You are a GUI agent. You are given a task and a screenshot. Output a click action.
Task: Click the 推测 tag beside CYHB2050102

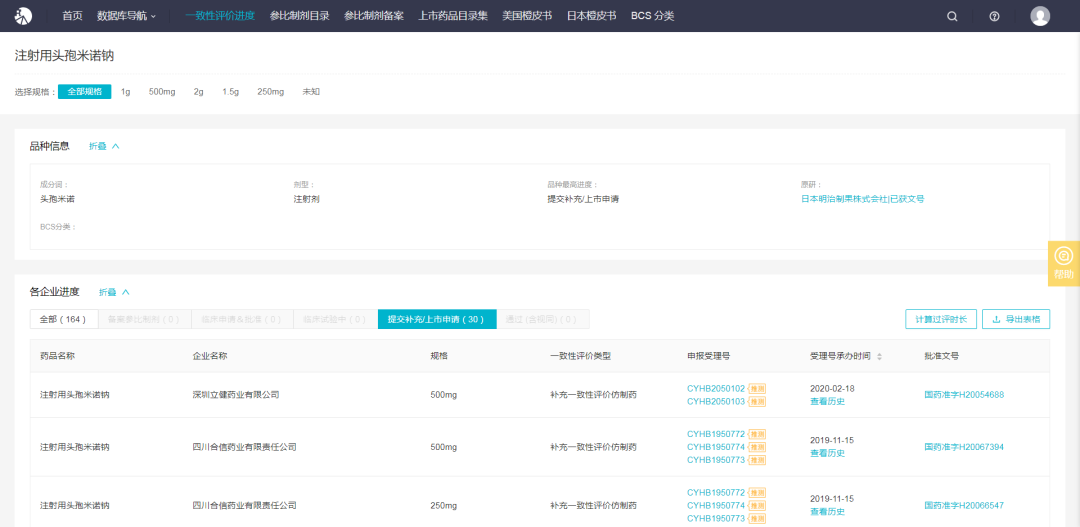coord(757,388)
